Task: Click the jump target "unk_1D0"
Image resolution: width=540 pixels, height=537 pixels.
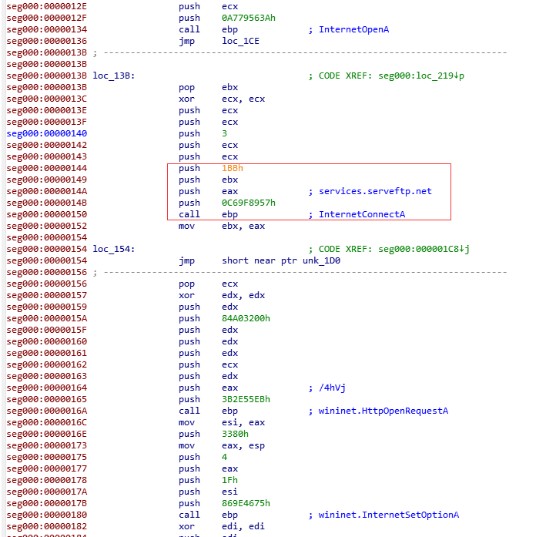Action: tap(321, 261)
